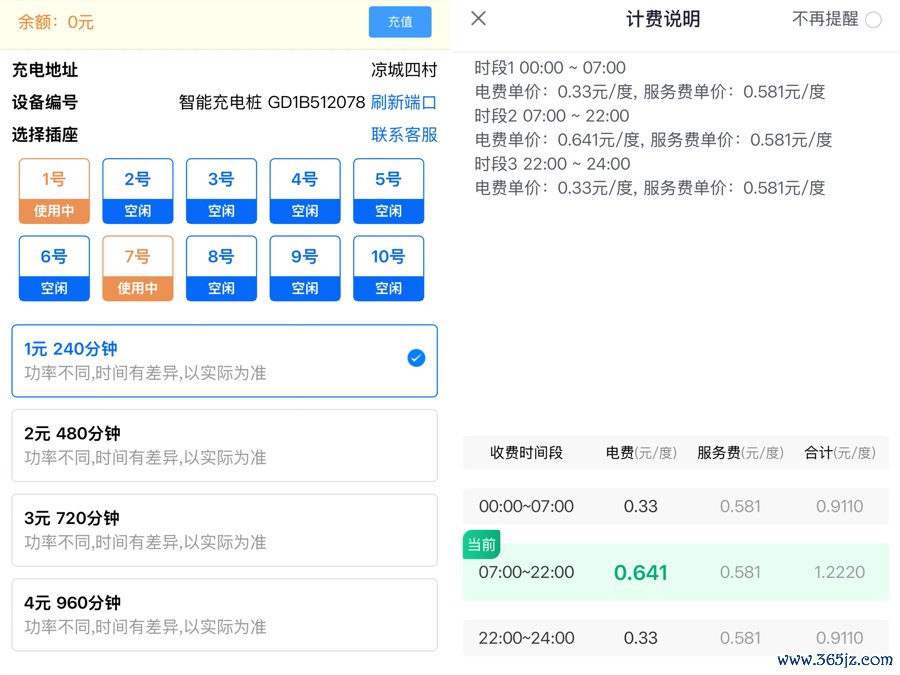Click the 07:00~22:00 current row time
The height and width of the screenshot is (675, 900).
[x=526, y=572]
